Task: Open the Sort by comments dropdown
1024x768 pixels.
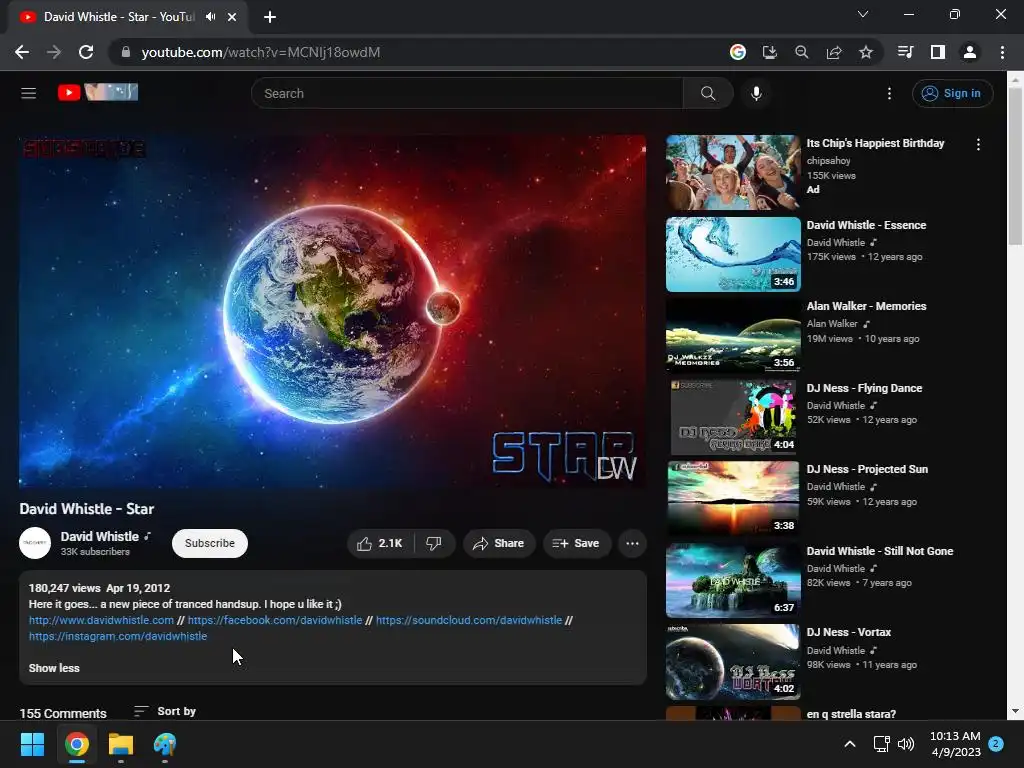Action: pos(165,711)
